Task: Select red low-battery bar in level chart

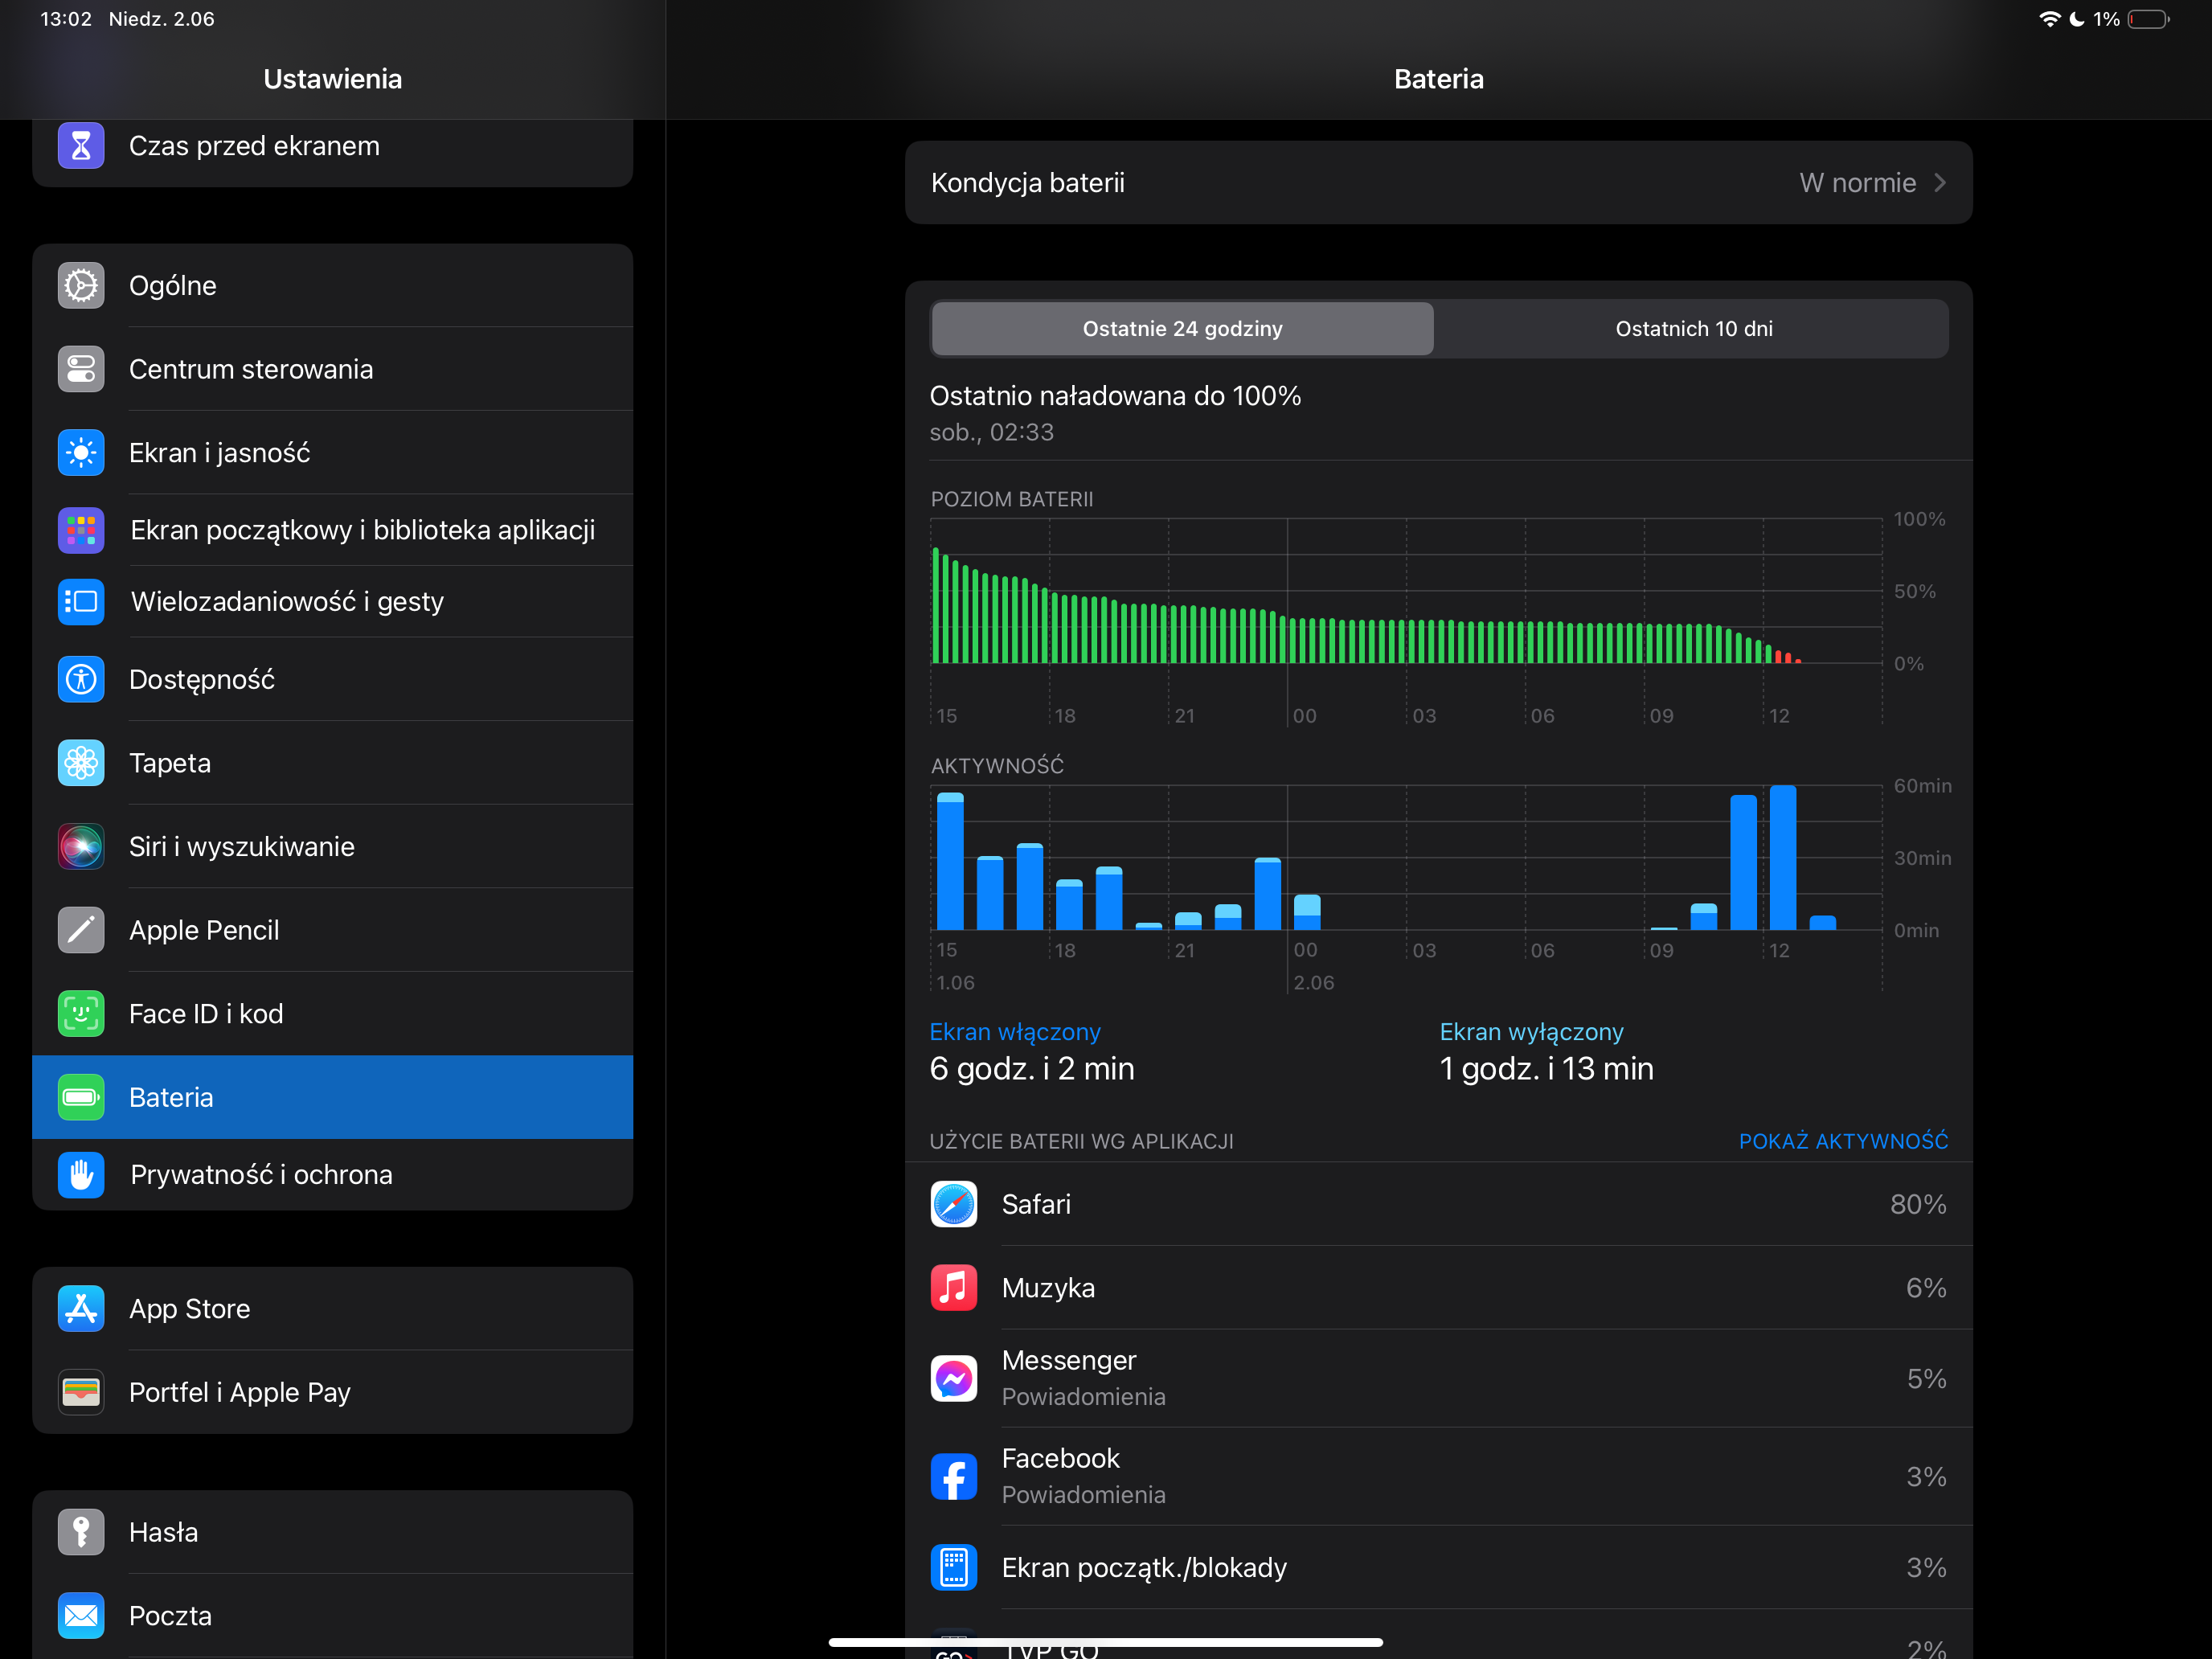Action: [1778, 657]
